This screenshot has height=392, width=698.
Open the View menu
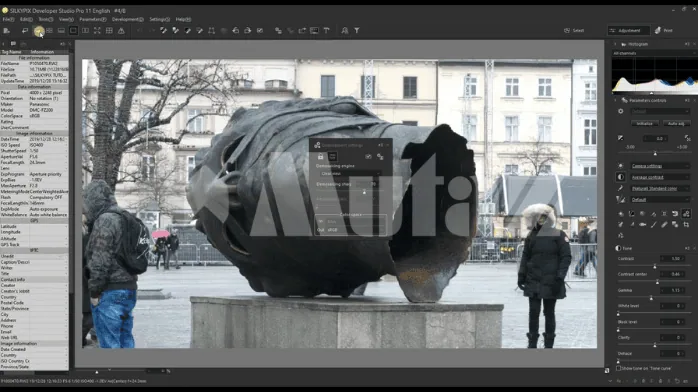click(x=66, y=20)
